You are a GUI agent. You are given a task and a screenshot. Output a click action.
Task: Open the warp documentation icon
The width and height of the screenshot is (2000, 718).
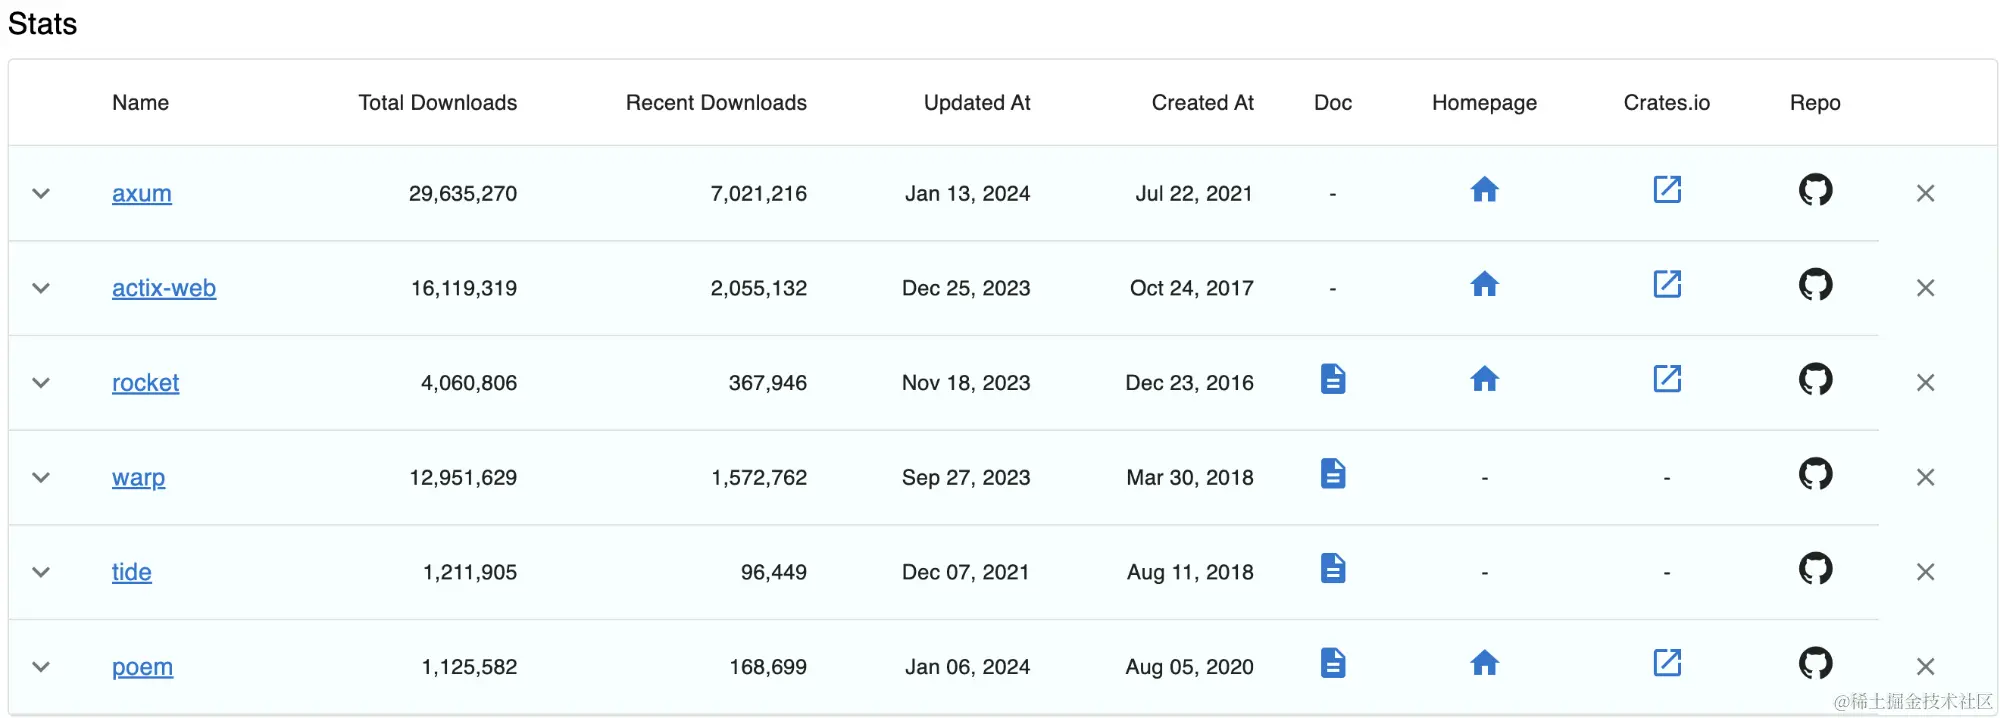[1333, 473]
